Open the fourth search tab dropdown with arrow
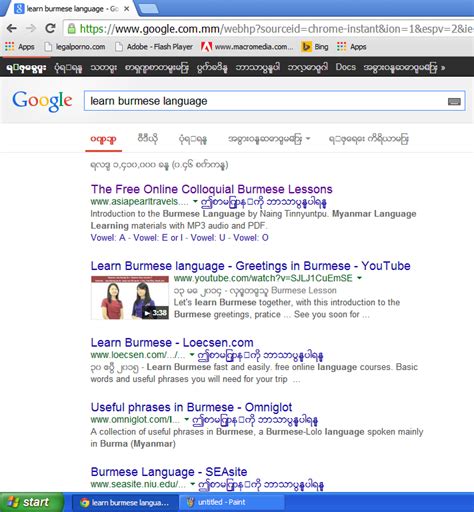The width and height of the screenshot is (474, 512). click(269, 138)
